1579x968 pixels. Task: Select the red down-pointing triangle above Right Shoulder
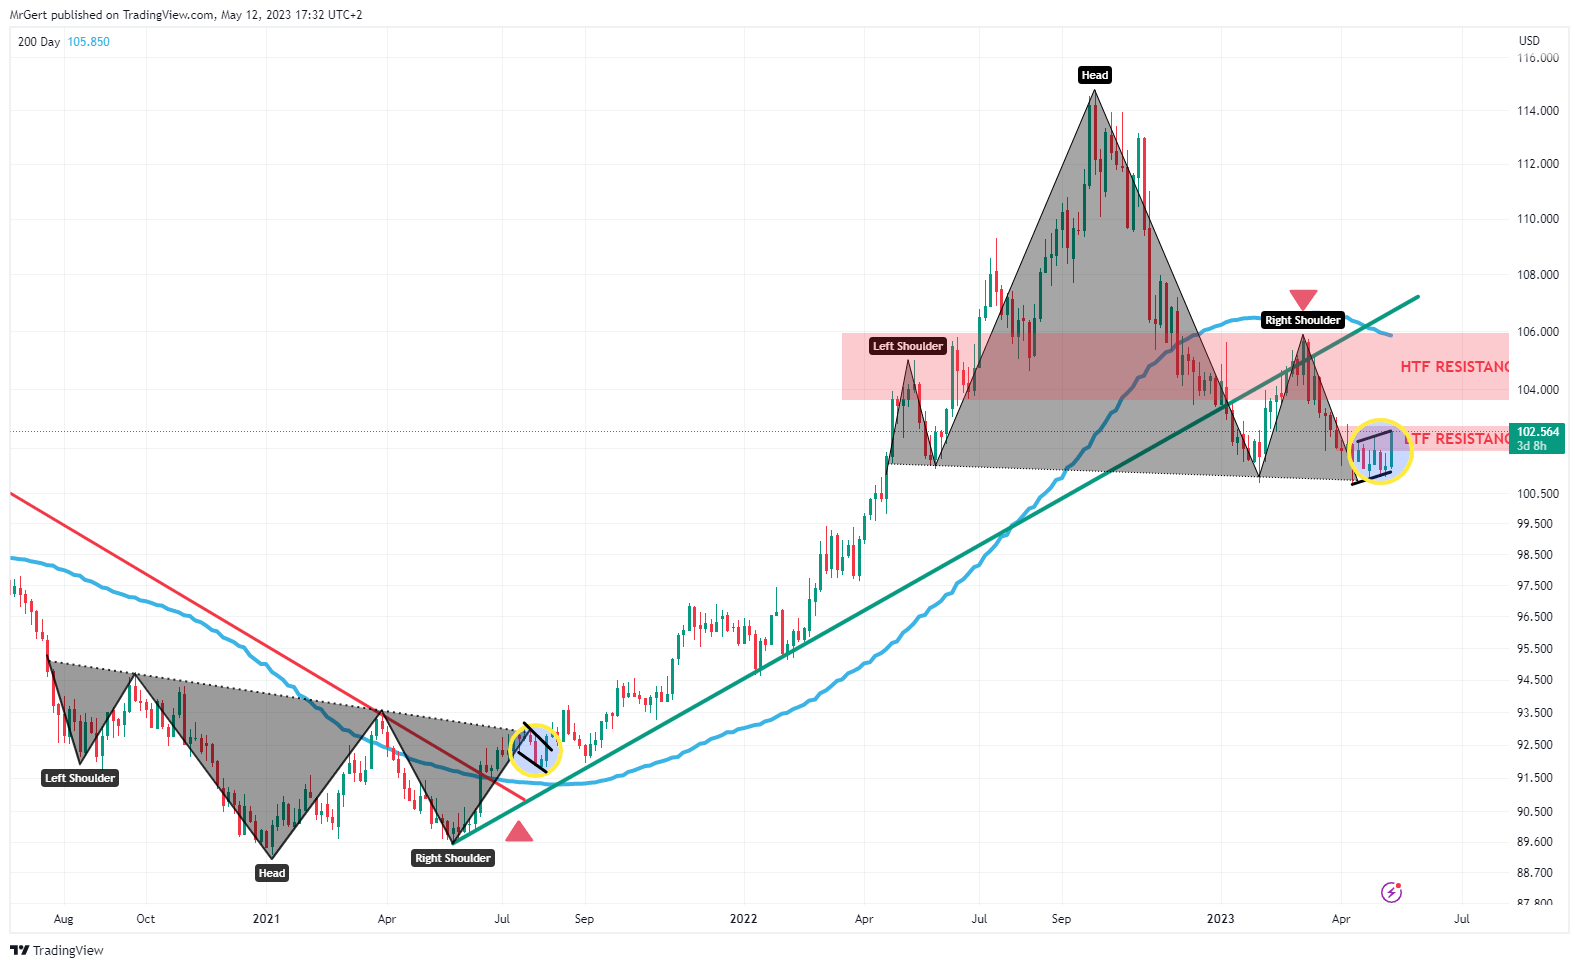tap(1303, 299)
